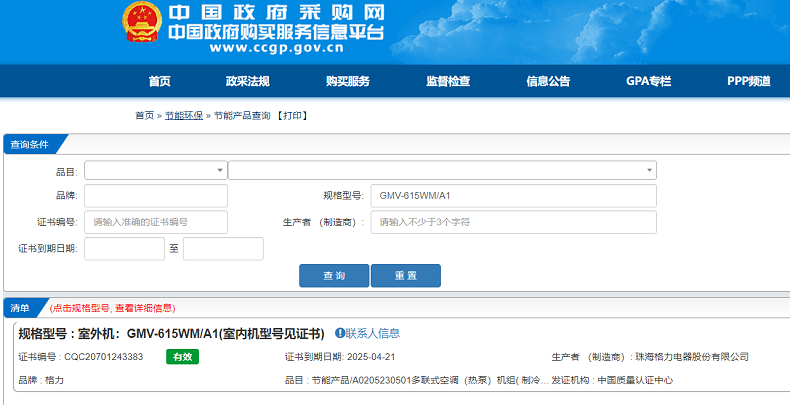
Task: Click the www.ccgp.gov.cn header text
Action: [277, 48]
